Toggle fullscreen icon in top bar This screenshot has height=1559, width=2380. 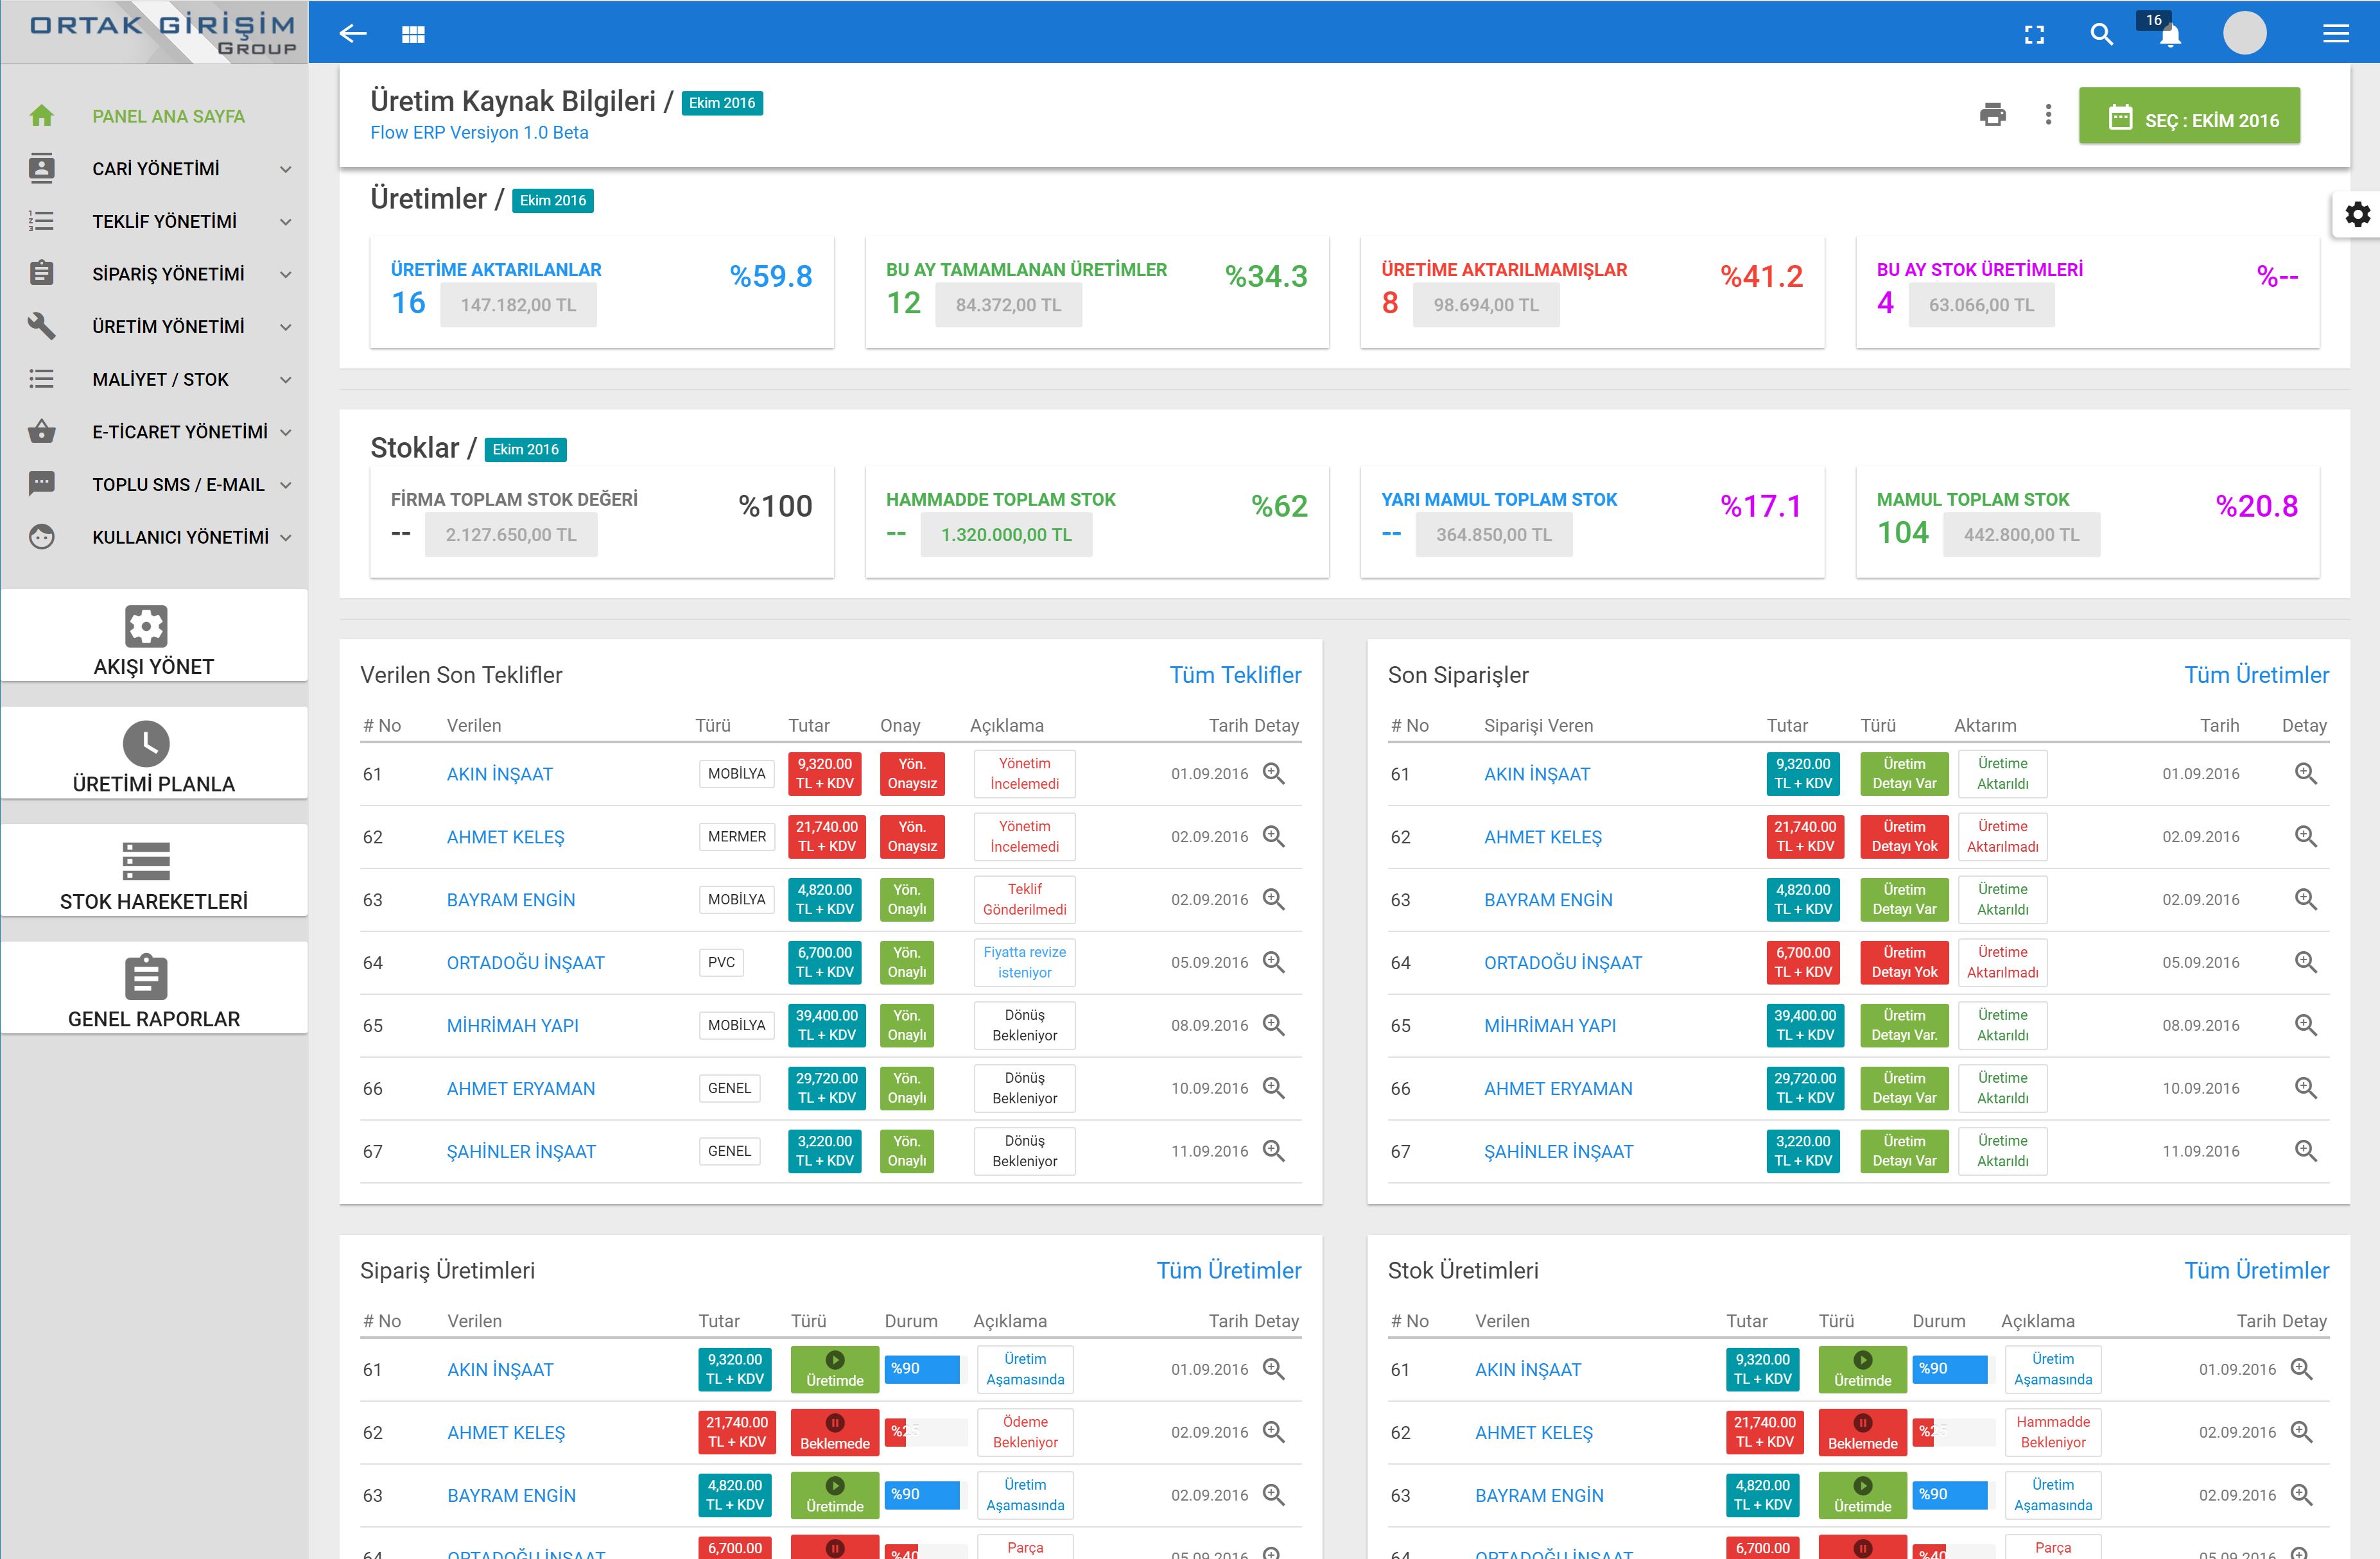[2034, 35]
